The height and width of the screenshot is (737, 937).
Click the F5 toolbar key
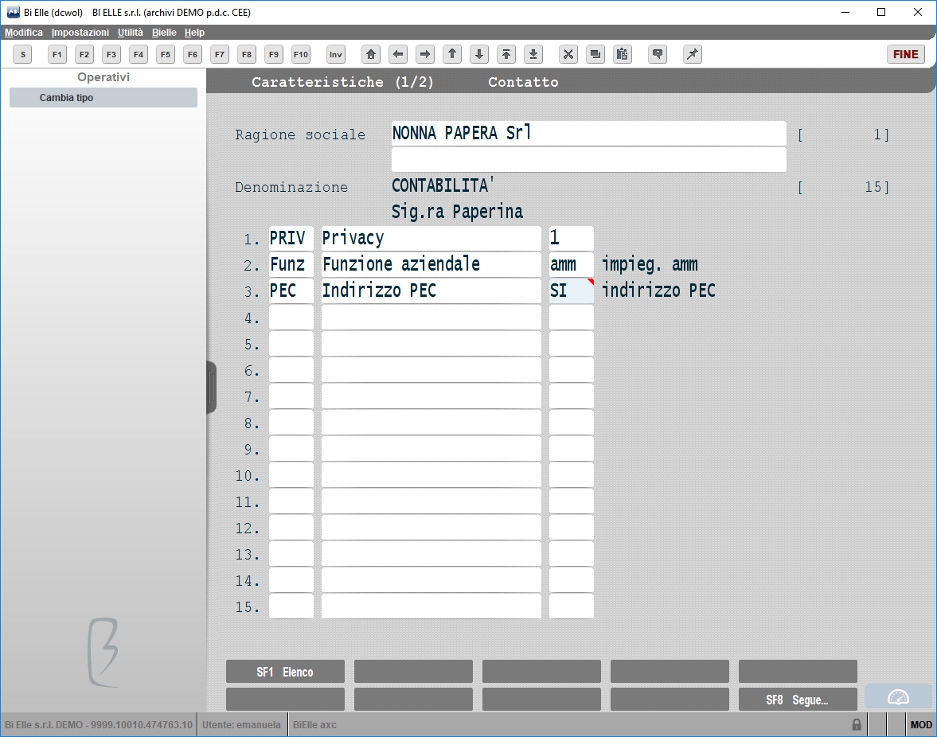(x=166, y=54)
